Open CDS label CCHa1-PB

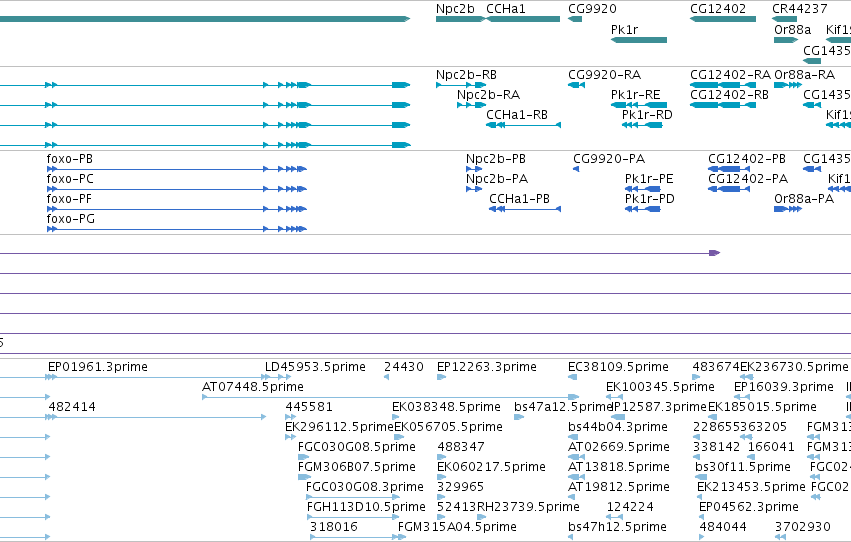click(x=519, y=199)
